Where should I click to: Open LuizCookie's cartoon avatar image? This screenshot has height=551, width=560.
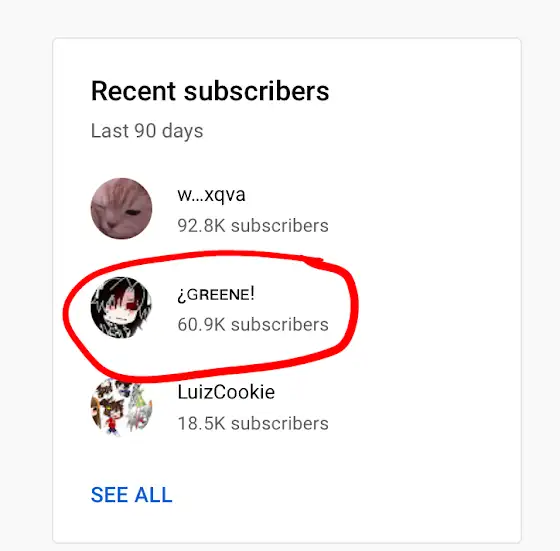[x=121, y=406]
